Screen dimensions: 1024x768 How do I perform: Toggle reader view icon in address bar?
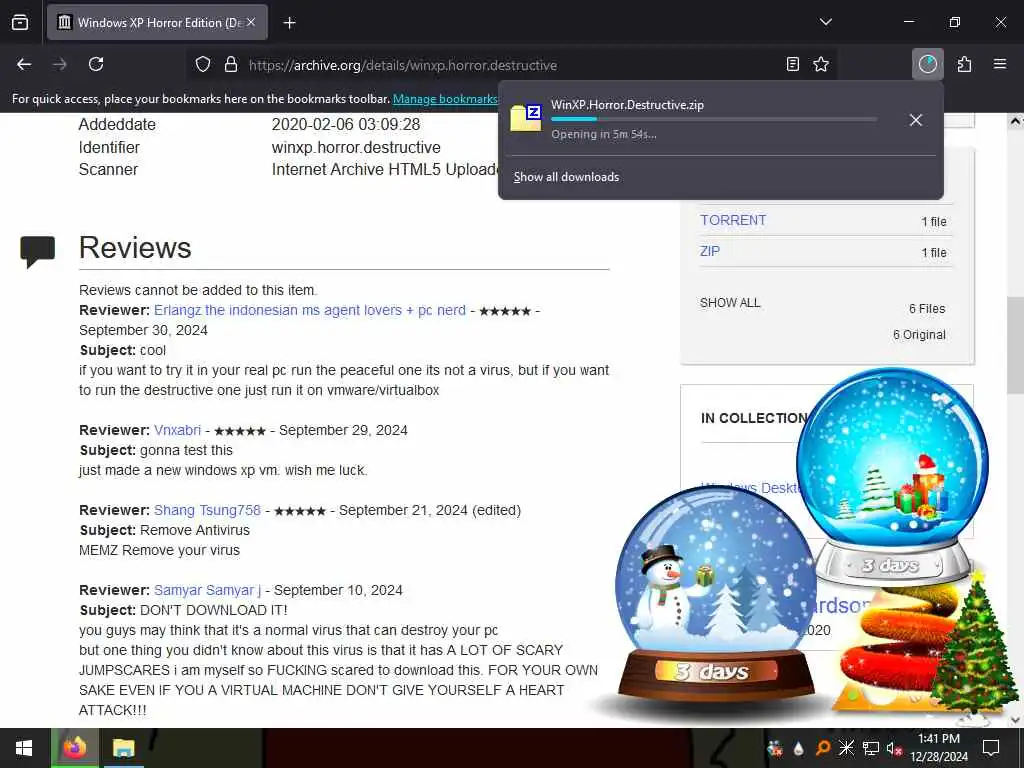(792, 64)
